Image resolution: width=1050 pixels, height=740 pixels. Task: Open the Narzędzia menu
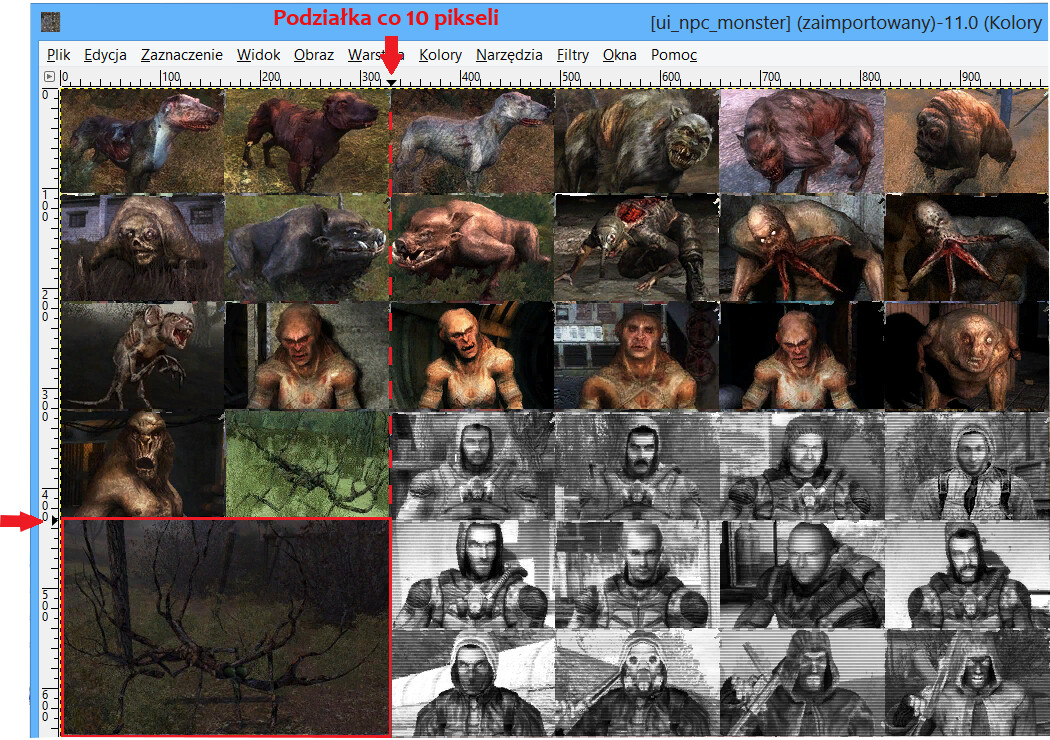(x=509, y=55)
